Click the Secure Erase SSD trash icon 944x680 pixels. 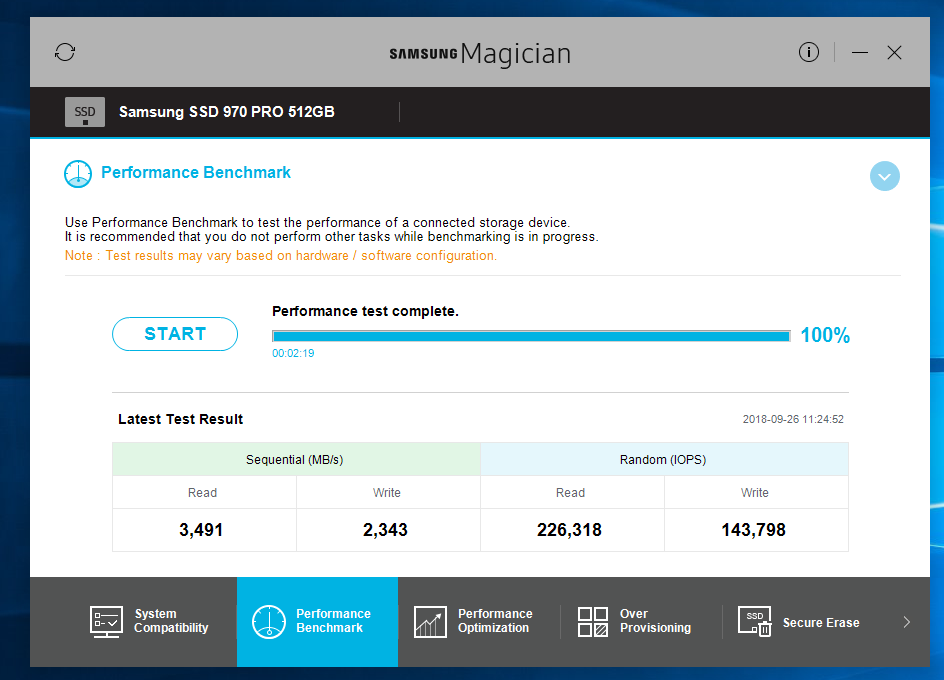tap(754, 622)
